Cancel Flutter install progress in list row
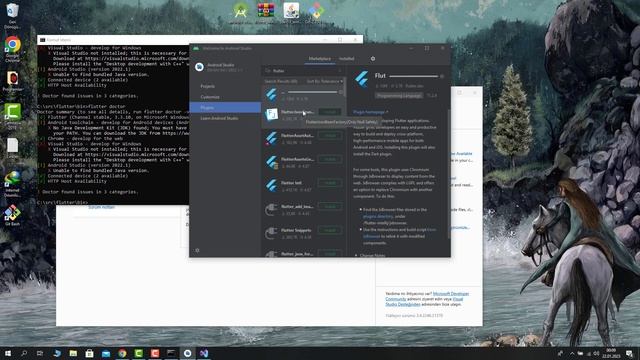The image size is (640, 360). click(x=341, y=92)
